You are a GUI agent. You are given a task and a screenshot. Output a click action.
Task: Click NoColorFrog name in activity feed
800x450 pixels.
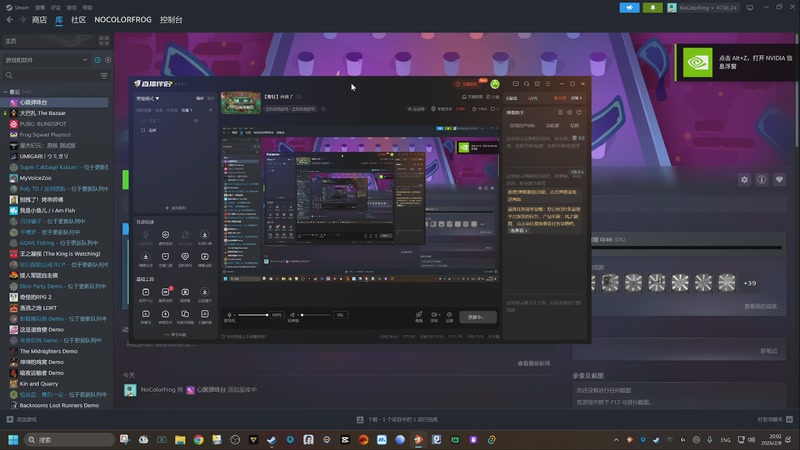(158, 389)
